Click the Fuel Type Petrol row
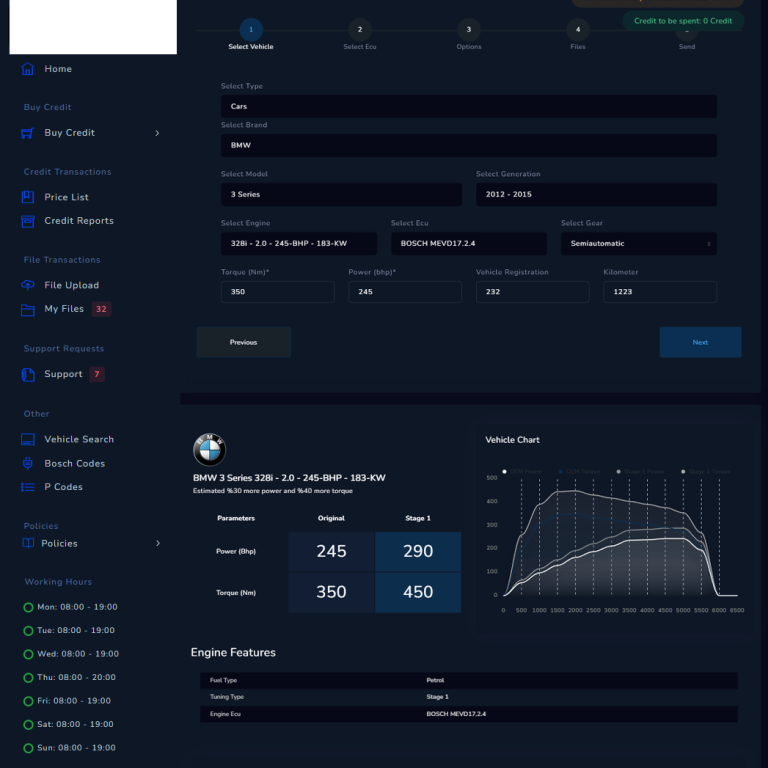Viewport: 768px width, 768px height. [469, 680]
